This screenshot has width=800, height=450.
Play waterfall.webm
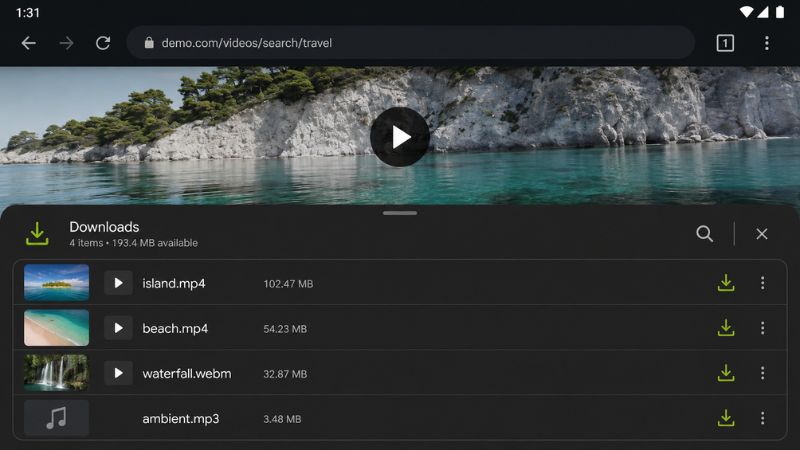click(x=118, y=373)
